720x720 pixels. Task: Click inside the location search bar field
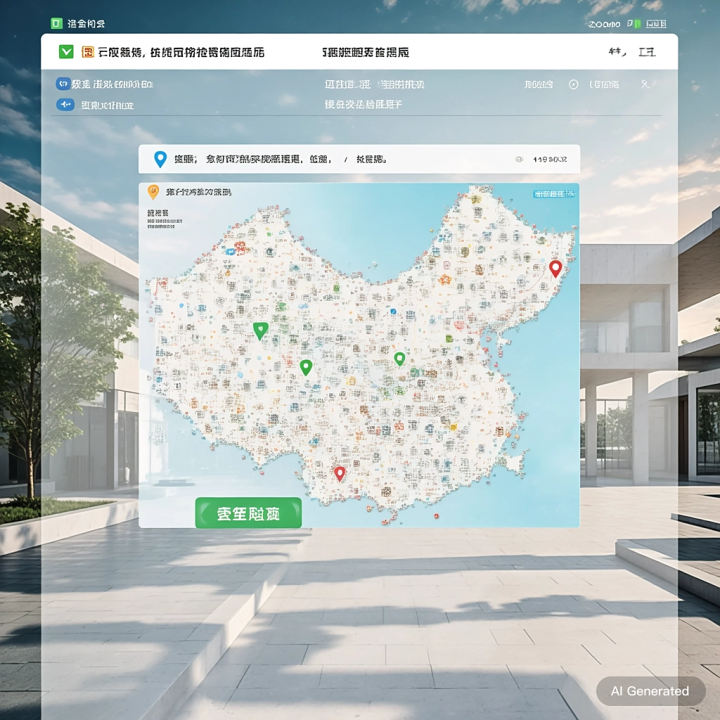[x=359, y=159]
